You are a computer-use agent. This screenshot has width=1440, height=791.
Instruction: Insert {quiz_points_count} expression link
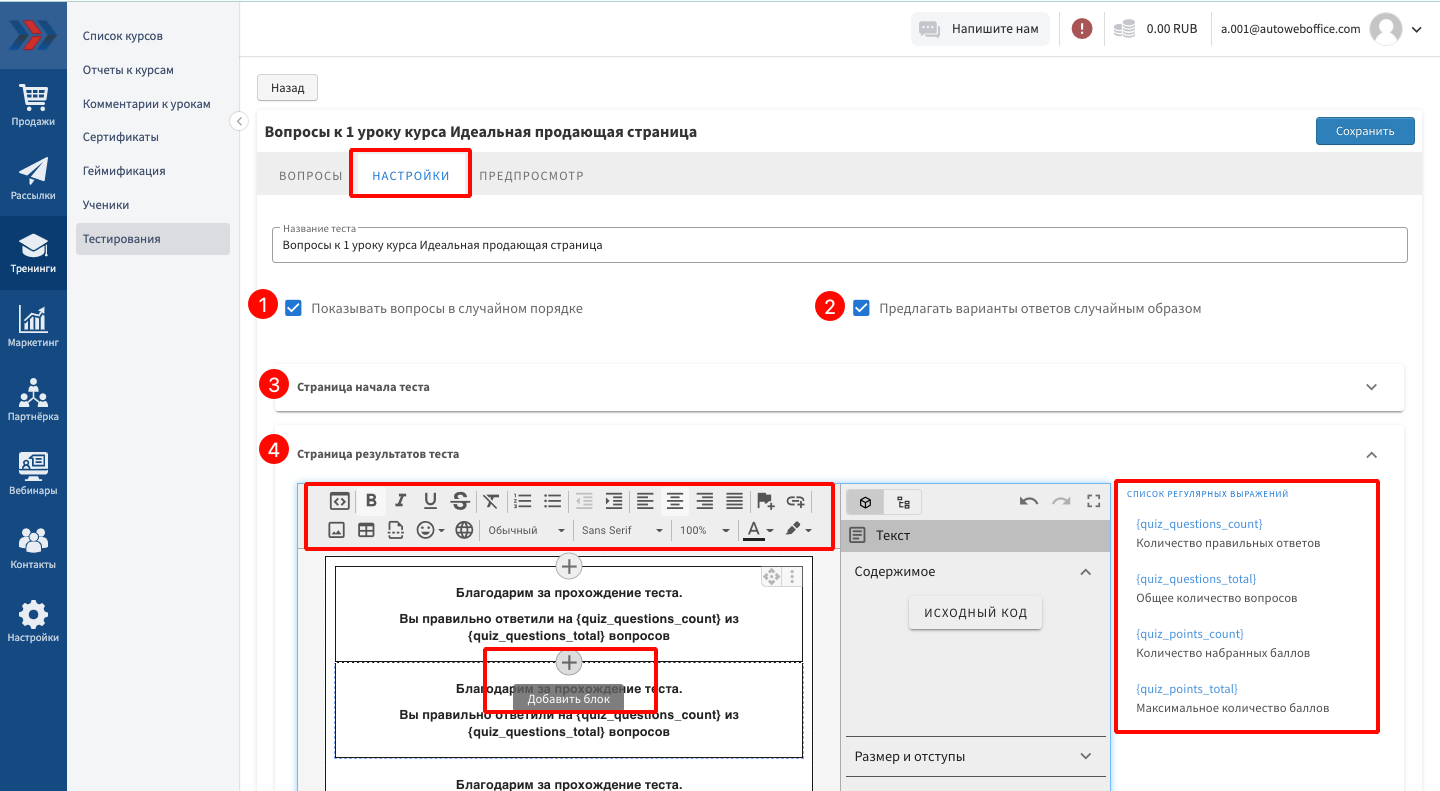[x=1189, y=634]
